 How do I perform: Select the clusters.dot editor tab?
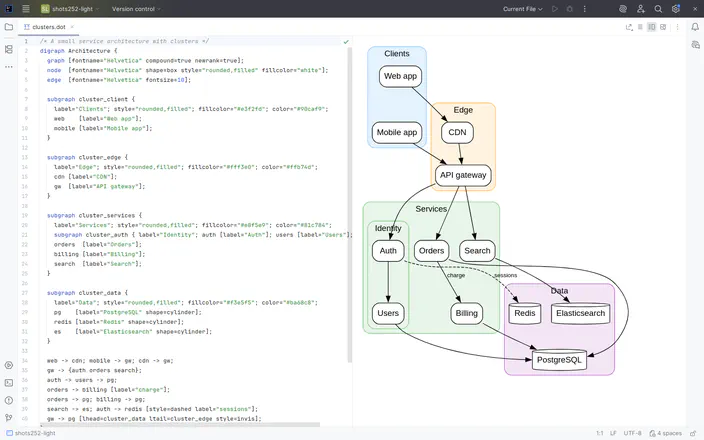[48, 27]
